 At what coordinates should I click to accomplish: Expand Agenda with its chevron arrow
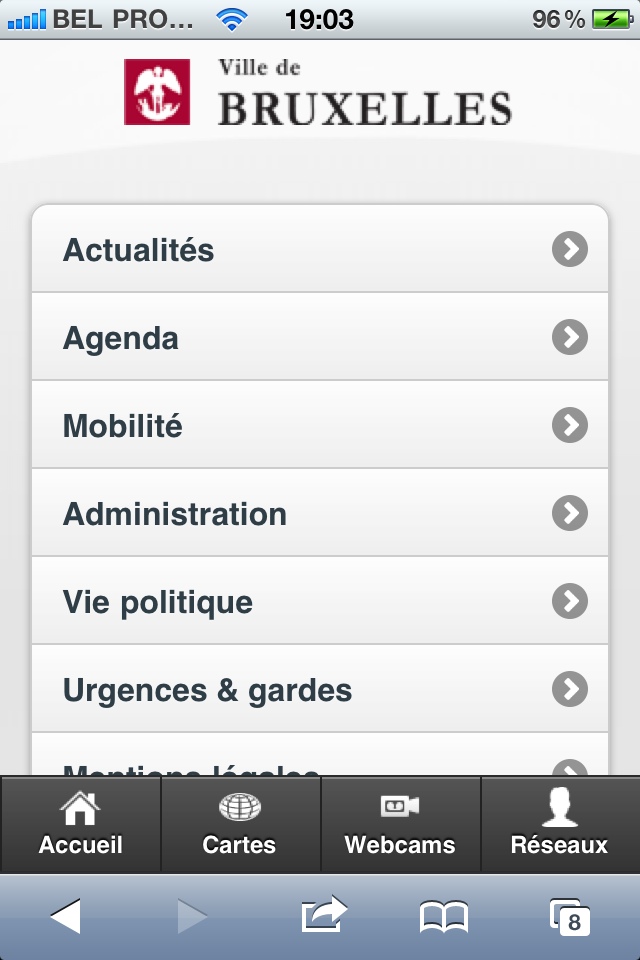tap(570, 337)
